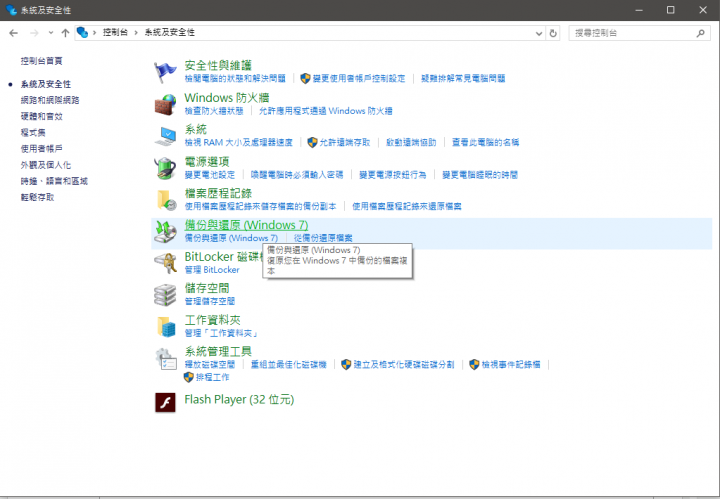The width and height of the screenshot is (720, 499).
Task: Refresh the control panel view
Action: click(x=553, y=33)
